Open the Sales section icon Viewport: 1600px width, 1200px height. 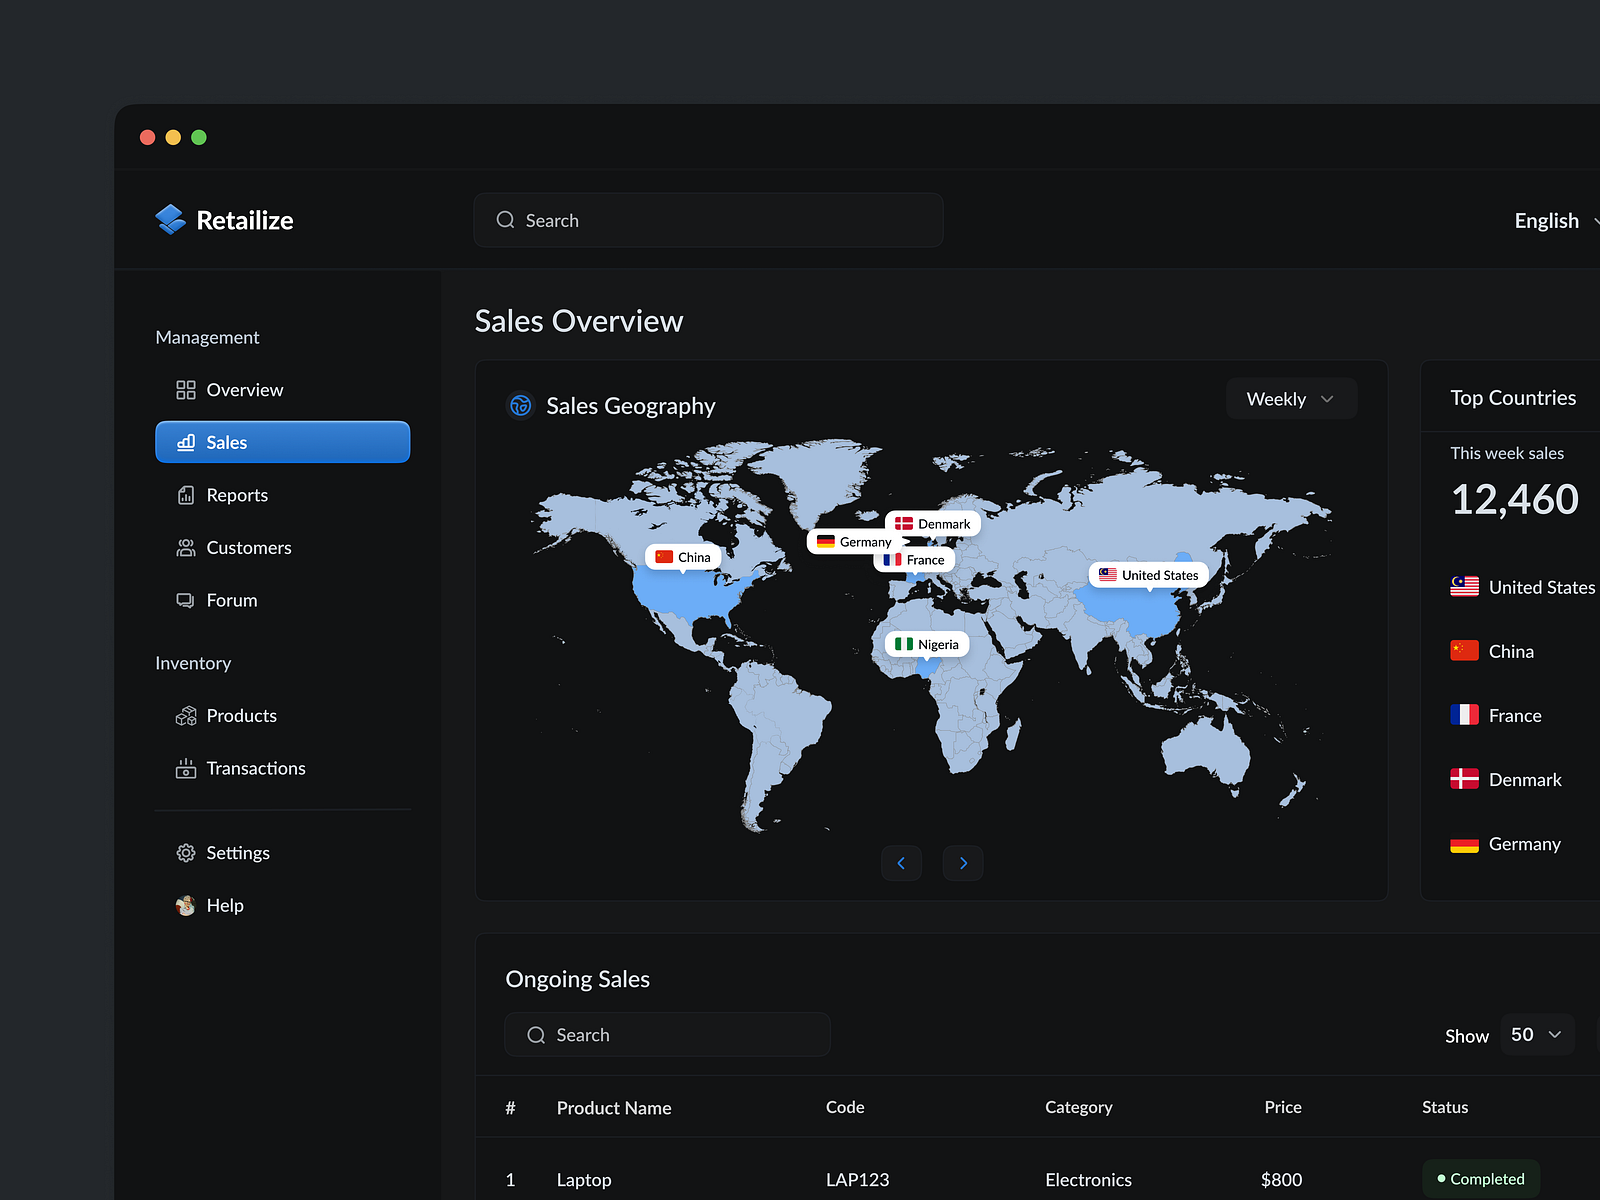pyautogui.click(x=186, y=442)
